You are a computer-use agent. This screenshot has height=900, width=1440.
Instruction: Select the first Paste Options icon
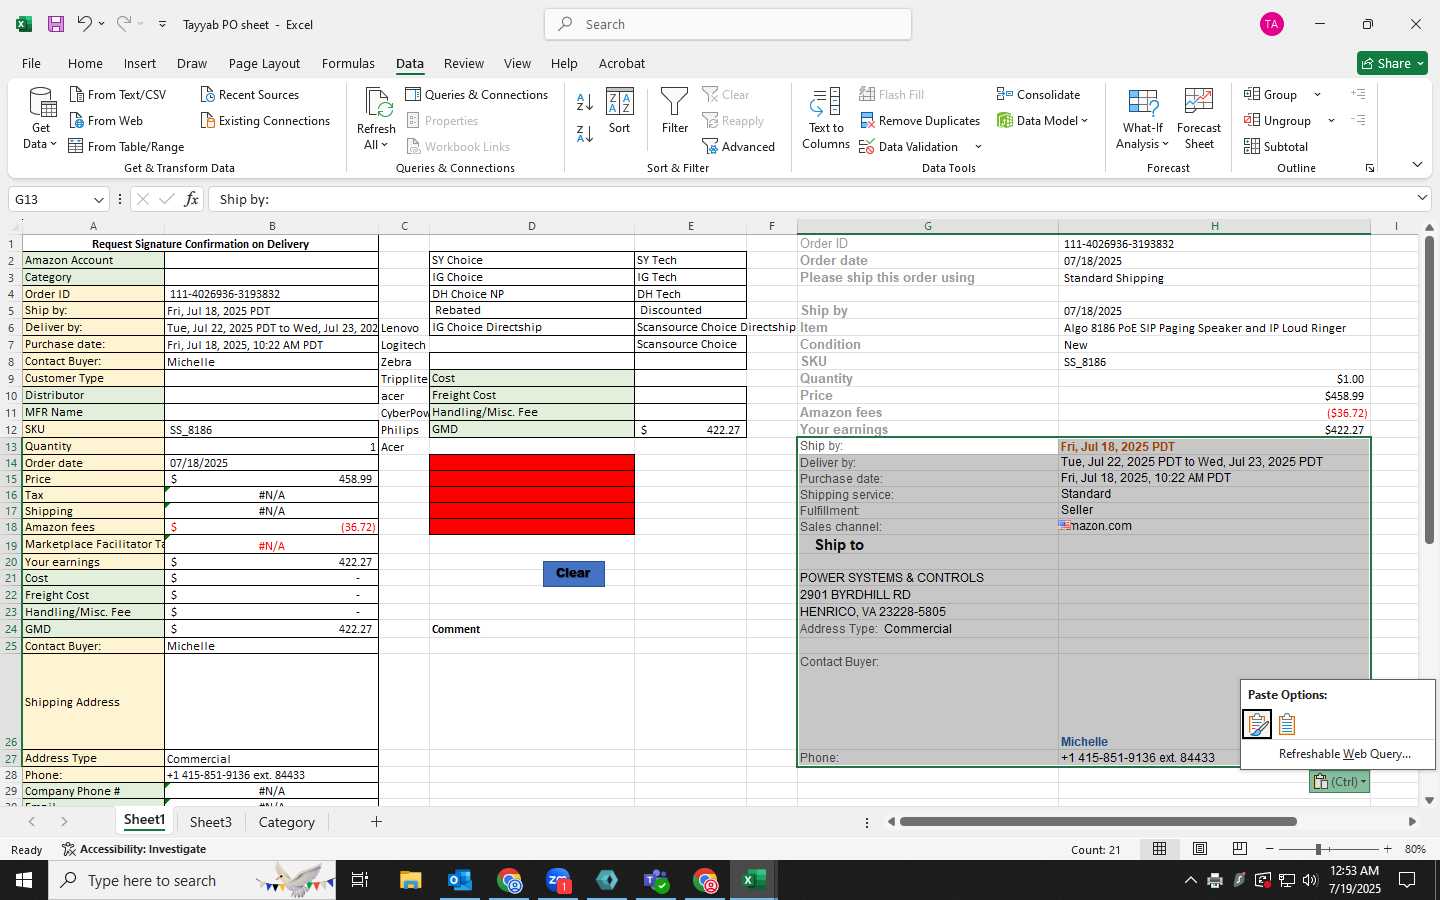1257,723
